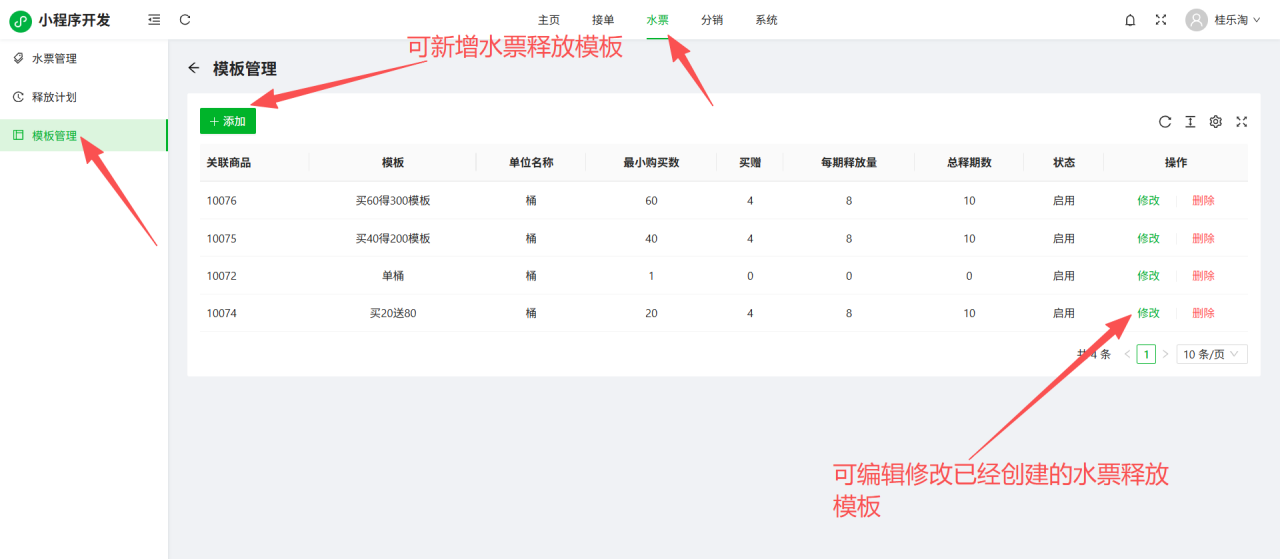
Task: Click 删除 for the 单桶 row
Action: tap(1203, 276)
